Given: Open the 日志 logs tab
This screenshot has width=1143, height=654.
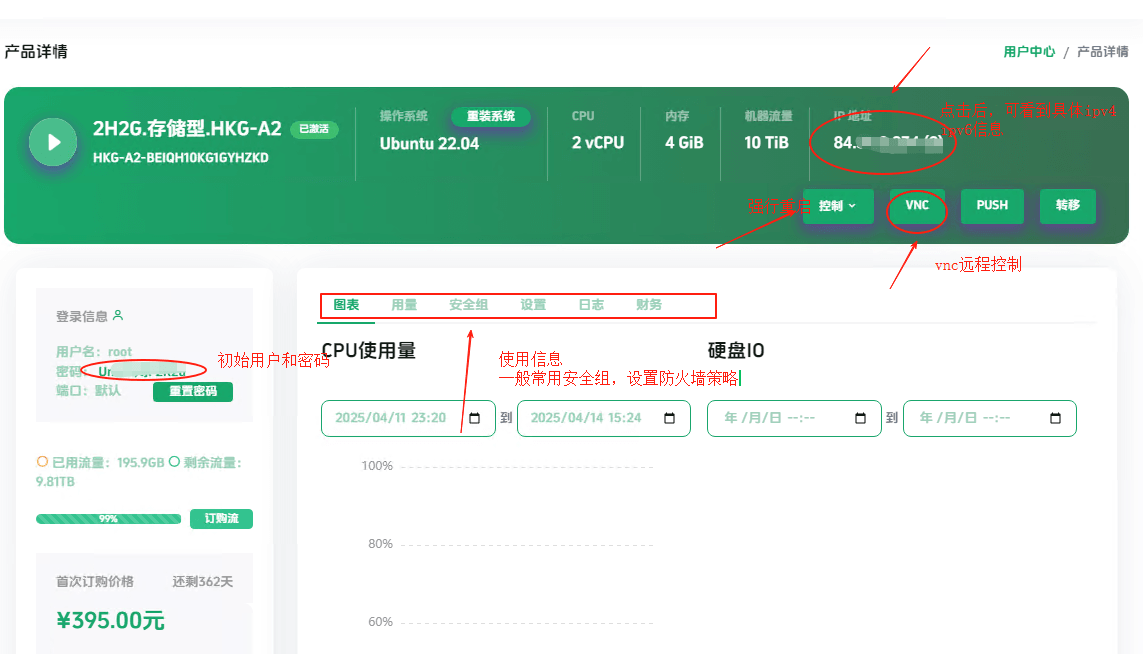Looking at the screenshot, I should (x=591, y=305).
